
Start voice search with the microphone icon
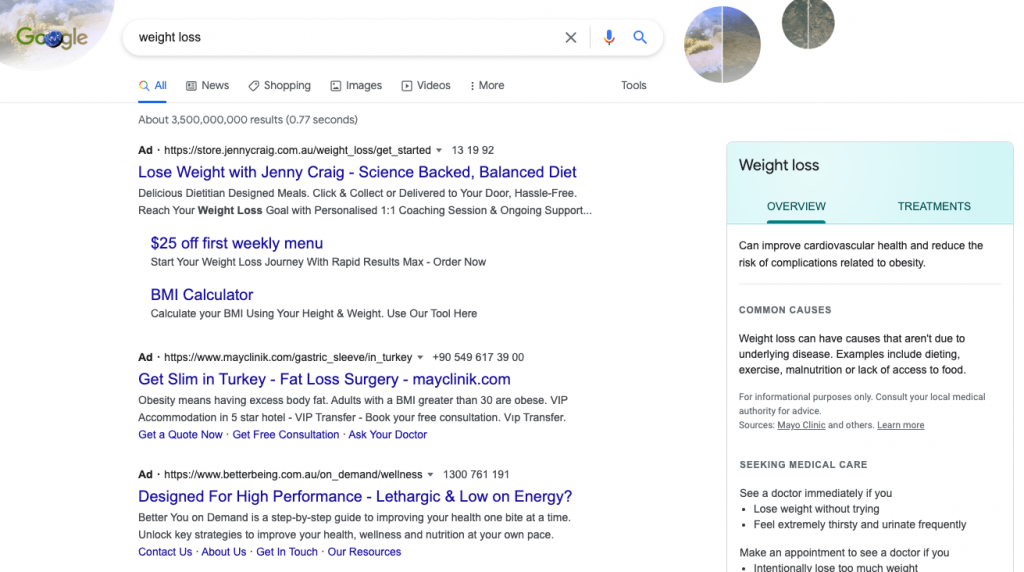click(609, 37)
